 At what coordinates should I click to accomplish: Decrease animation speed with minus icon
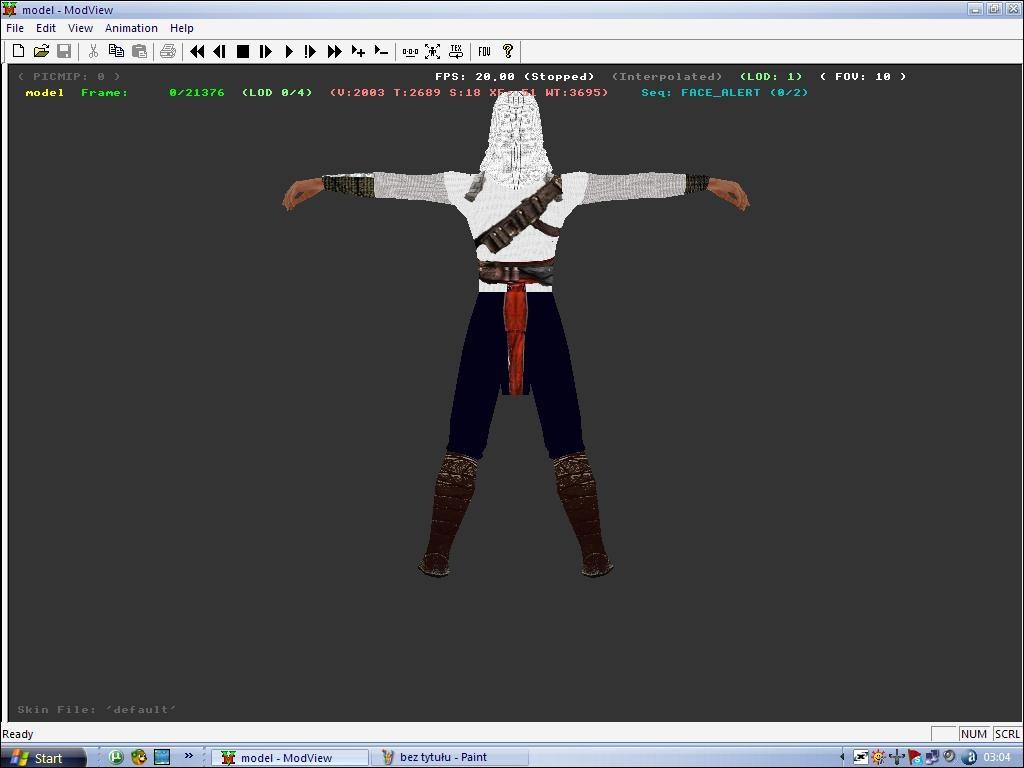pos(381,51)
